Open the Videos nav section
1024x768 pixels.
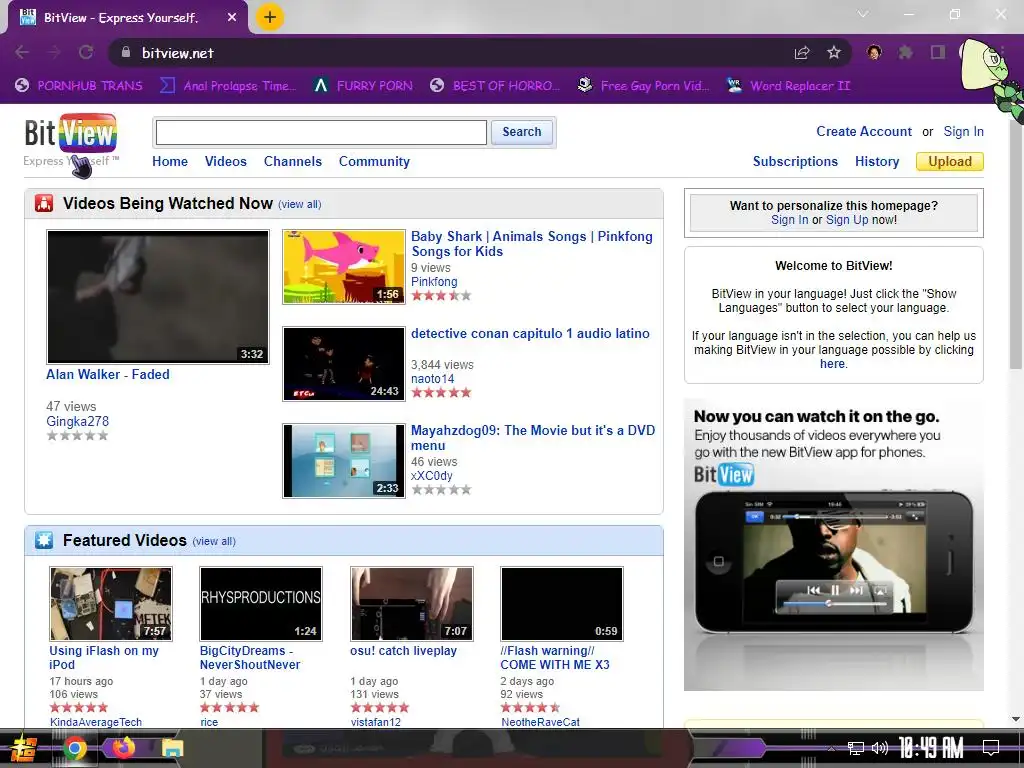[225, 161]
